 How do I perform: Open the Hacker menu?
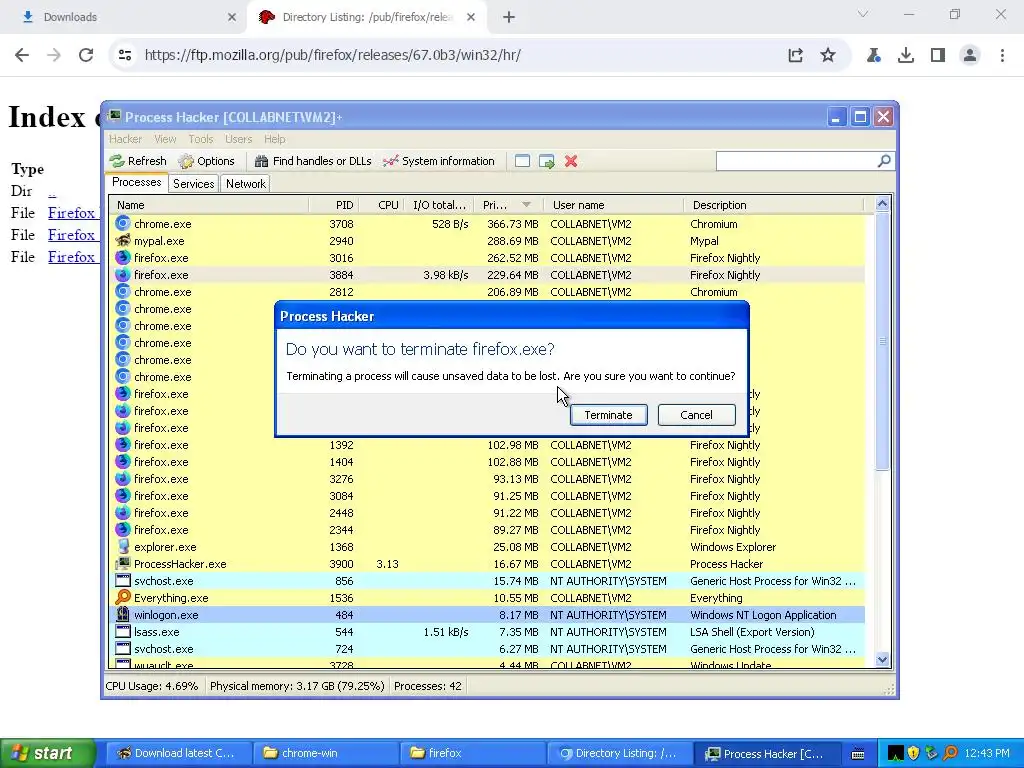point(125,139)
